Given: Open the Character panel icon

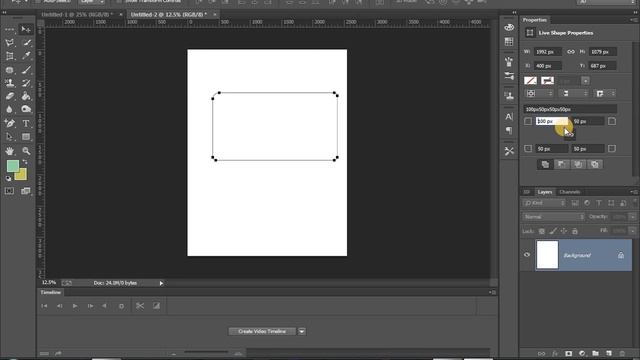Looking at the screenshot, I should point(509,117).
